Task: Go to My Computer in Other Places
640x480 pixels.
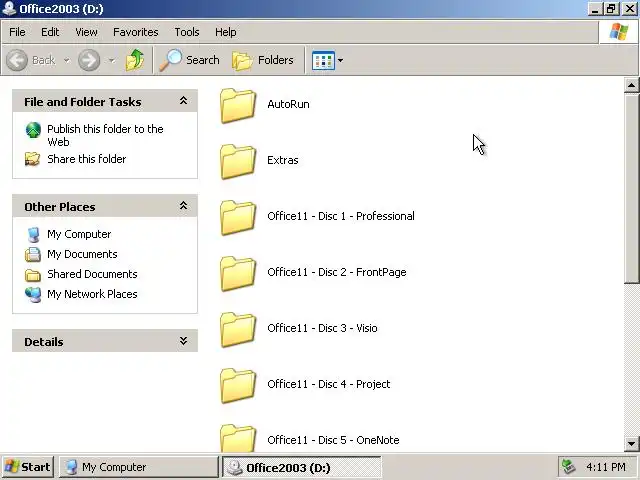Action: 79,234
